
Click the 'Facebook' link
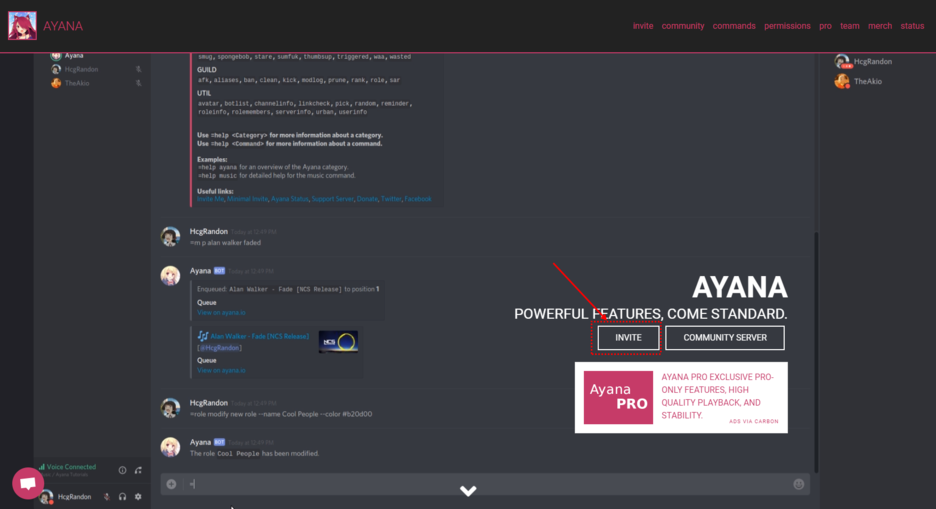pos(418,199)
